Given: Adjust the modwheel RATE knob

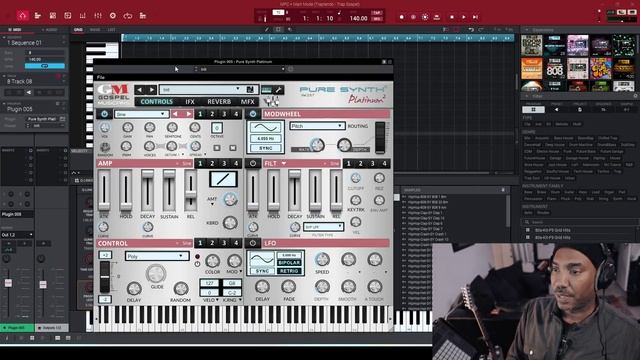Looking at the screenshot, I should (317, 144).
